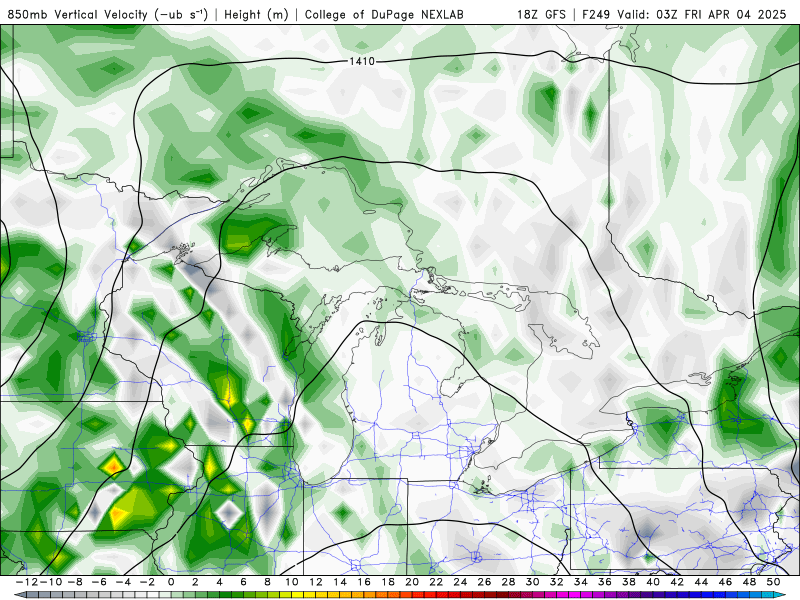Click the "44" value on color scale

click(701, 582)
